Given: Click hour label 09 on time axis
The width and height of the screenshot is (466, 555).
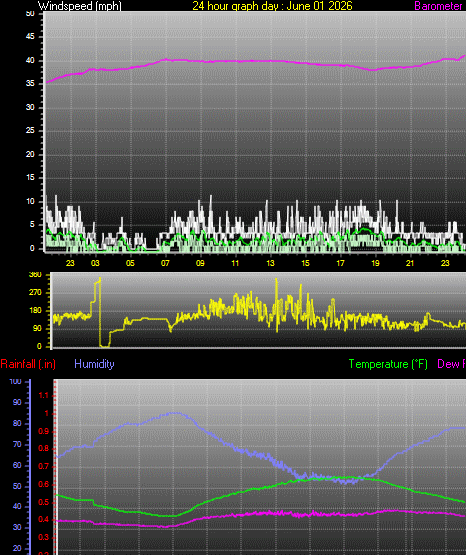Looking at the screenshot, I should (200, 263).
